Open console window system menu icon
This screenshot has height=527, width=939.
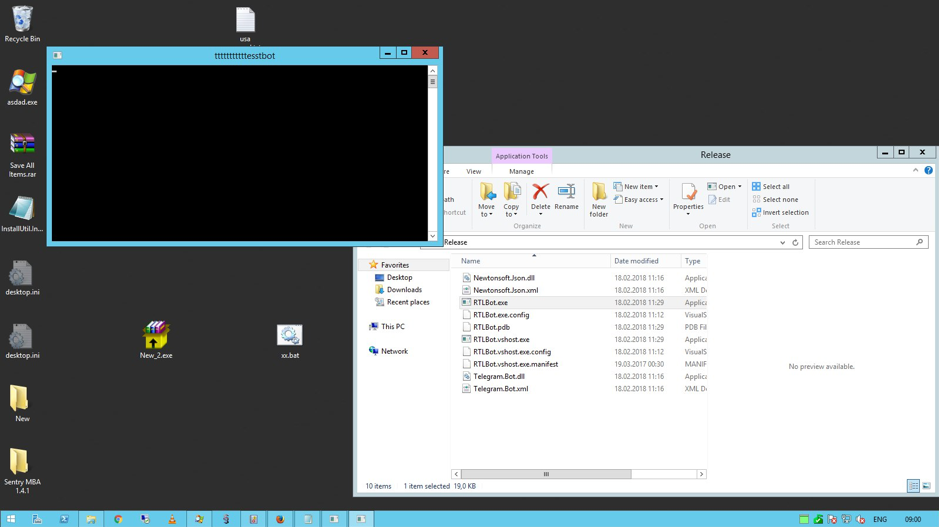57,55
